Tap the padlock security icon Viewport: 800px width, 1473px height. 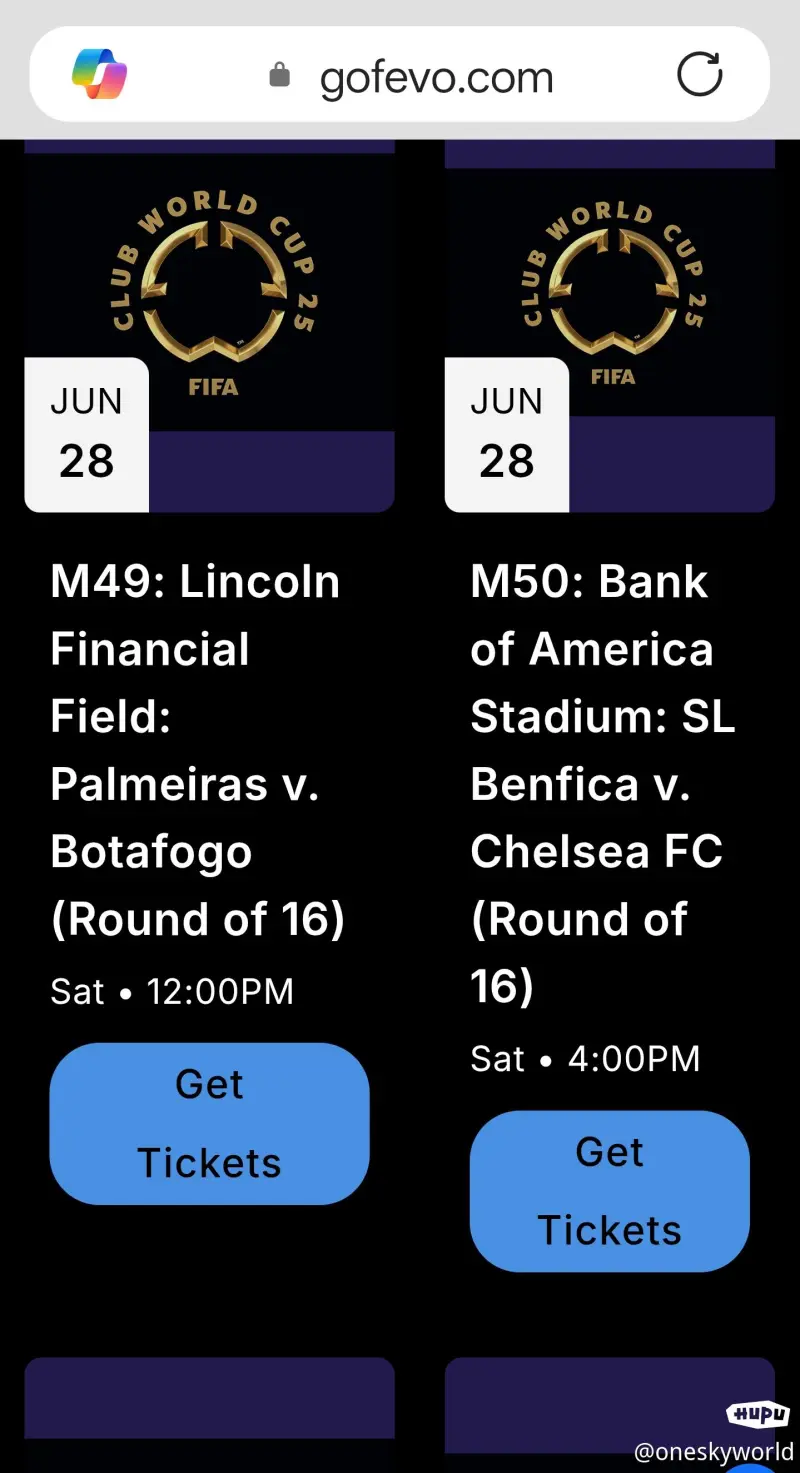280,75
